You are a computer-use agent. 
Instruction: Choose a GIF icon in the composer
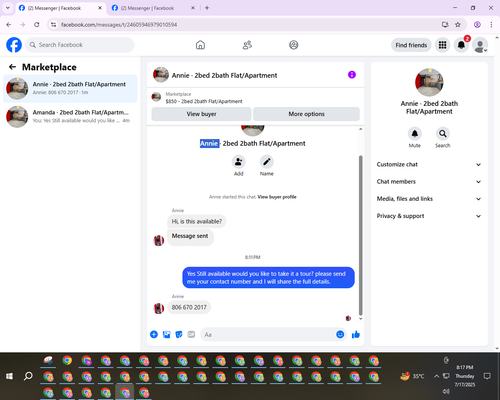tap(191, 334)
